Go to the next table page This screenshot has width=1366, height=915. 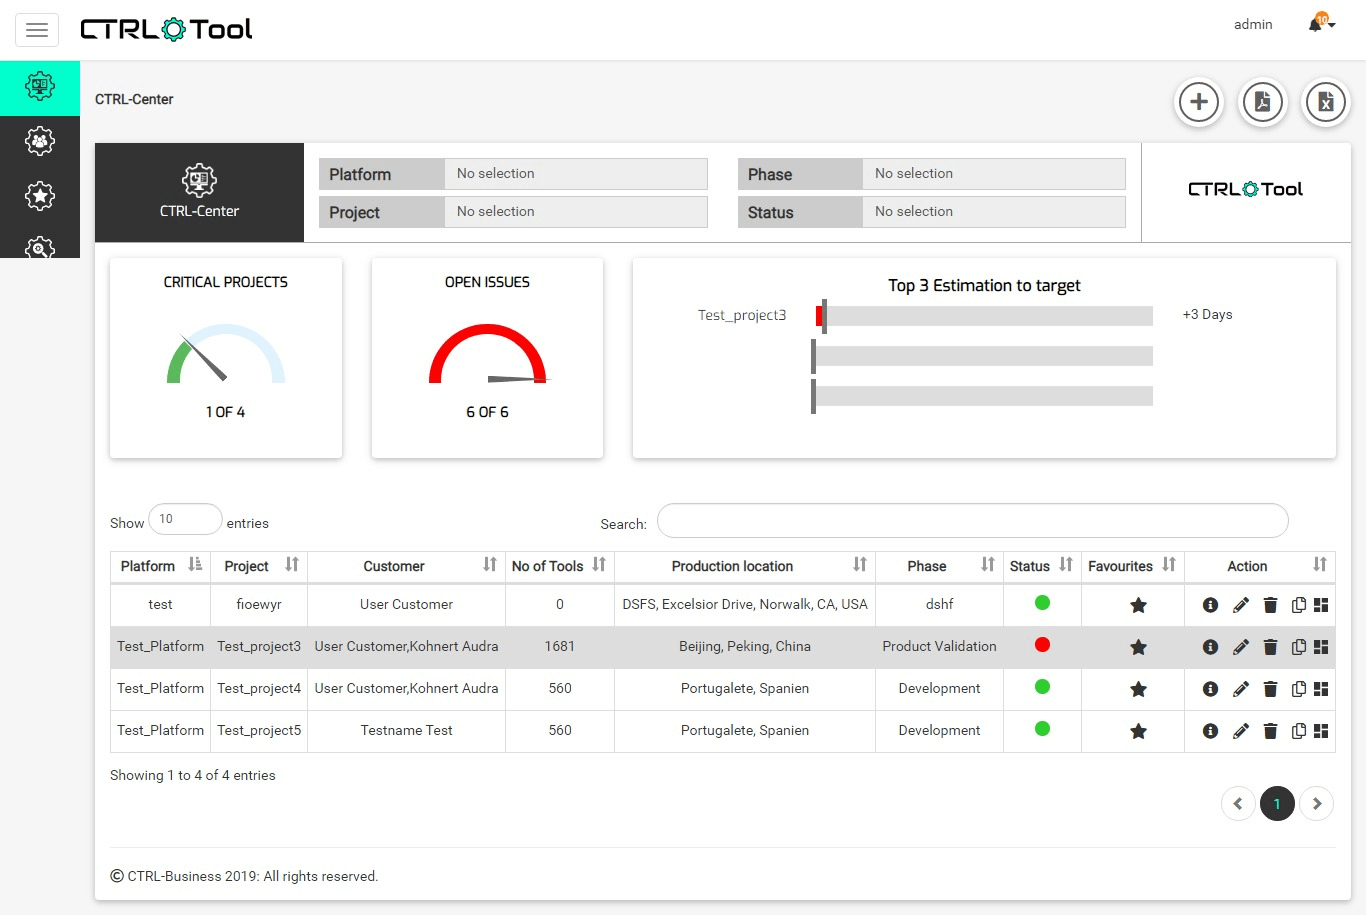[1317, 804]
